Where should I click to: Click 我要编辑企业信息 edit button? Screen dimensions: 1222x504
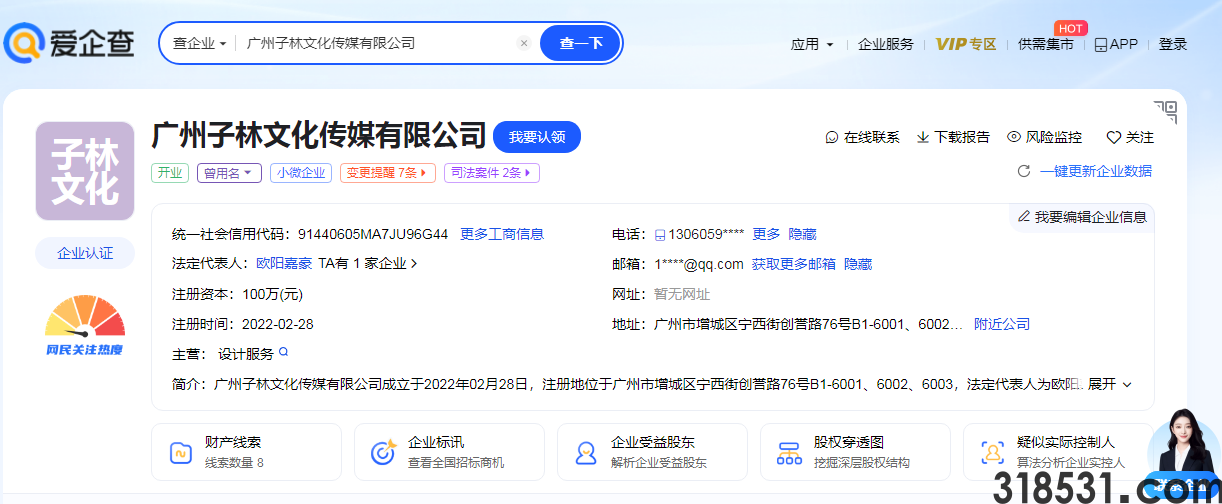tap(1082, 216)
